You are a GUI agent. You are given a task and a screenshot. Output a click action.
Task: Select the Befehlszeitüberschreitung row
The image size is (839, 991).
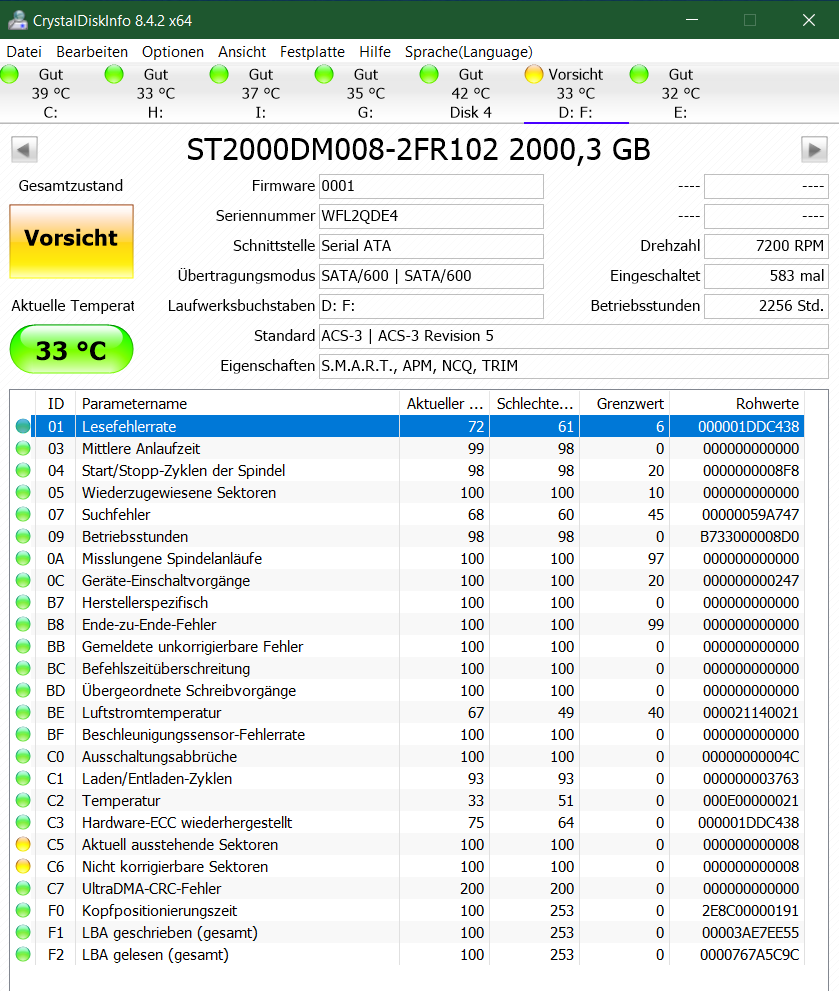(x=407, y=669)
